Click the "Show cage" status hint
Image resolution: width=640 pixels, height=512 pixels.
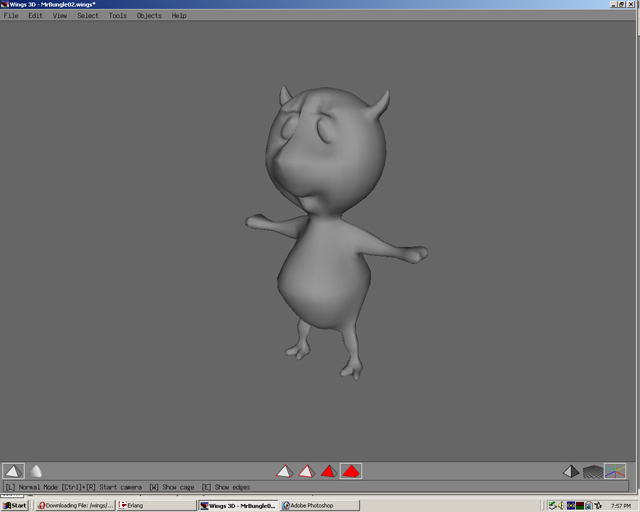[178, 487]
